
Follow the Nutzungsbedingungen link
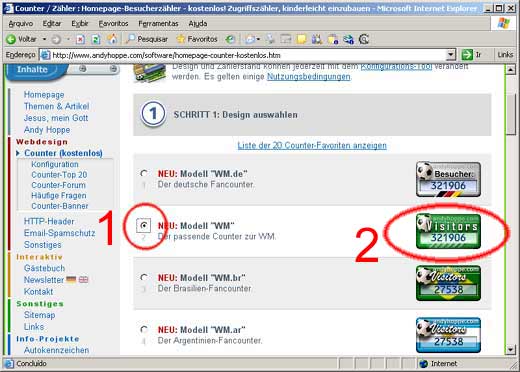click(x=309, y=77)
